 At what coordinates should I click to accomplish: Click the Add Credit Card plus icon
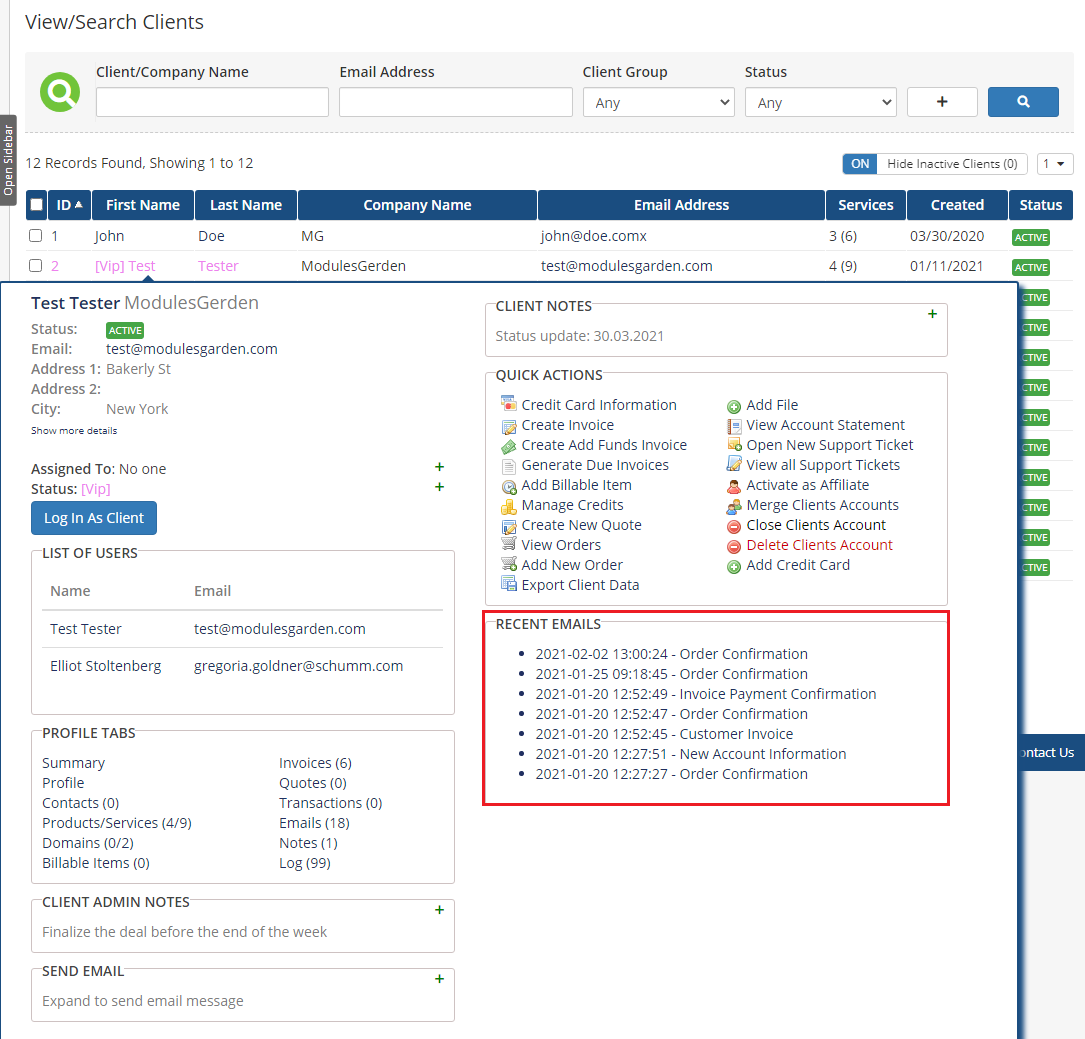pyautogui.click(x=733, y=567)
